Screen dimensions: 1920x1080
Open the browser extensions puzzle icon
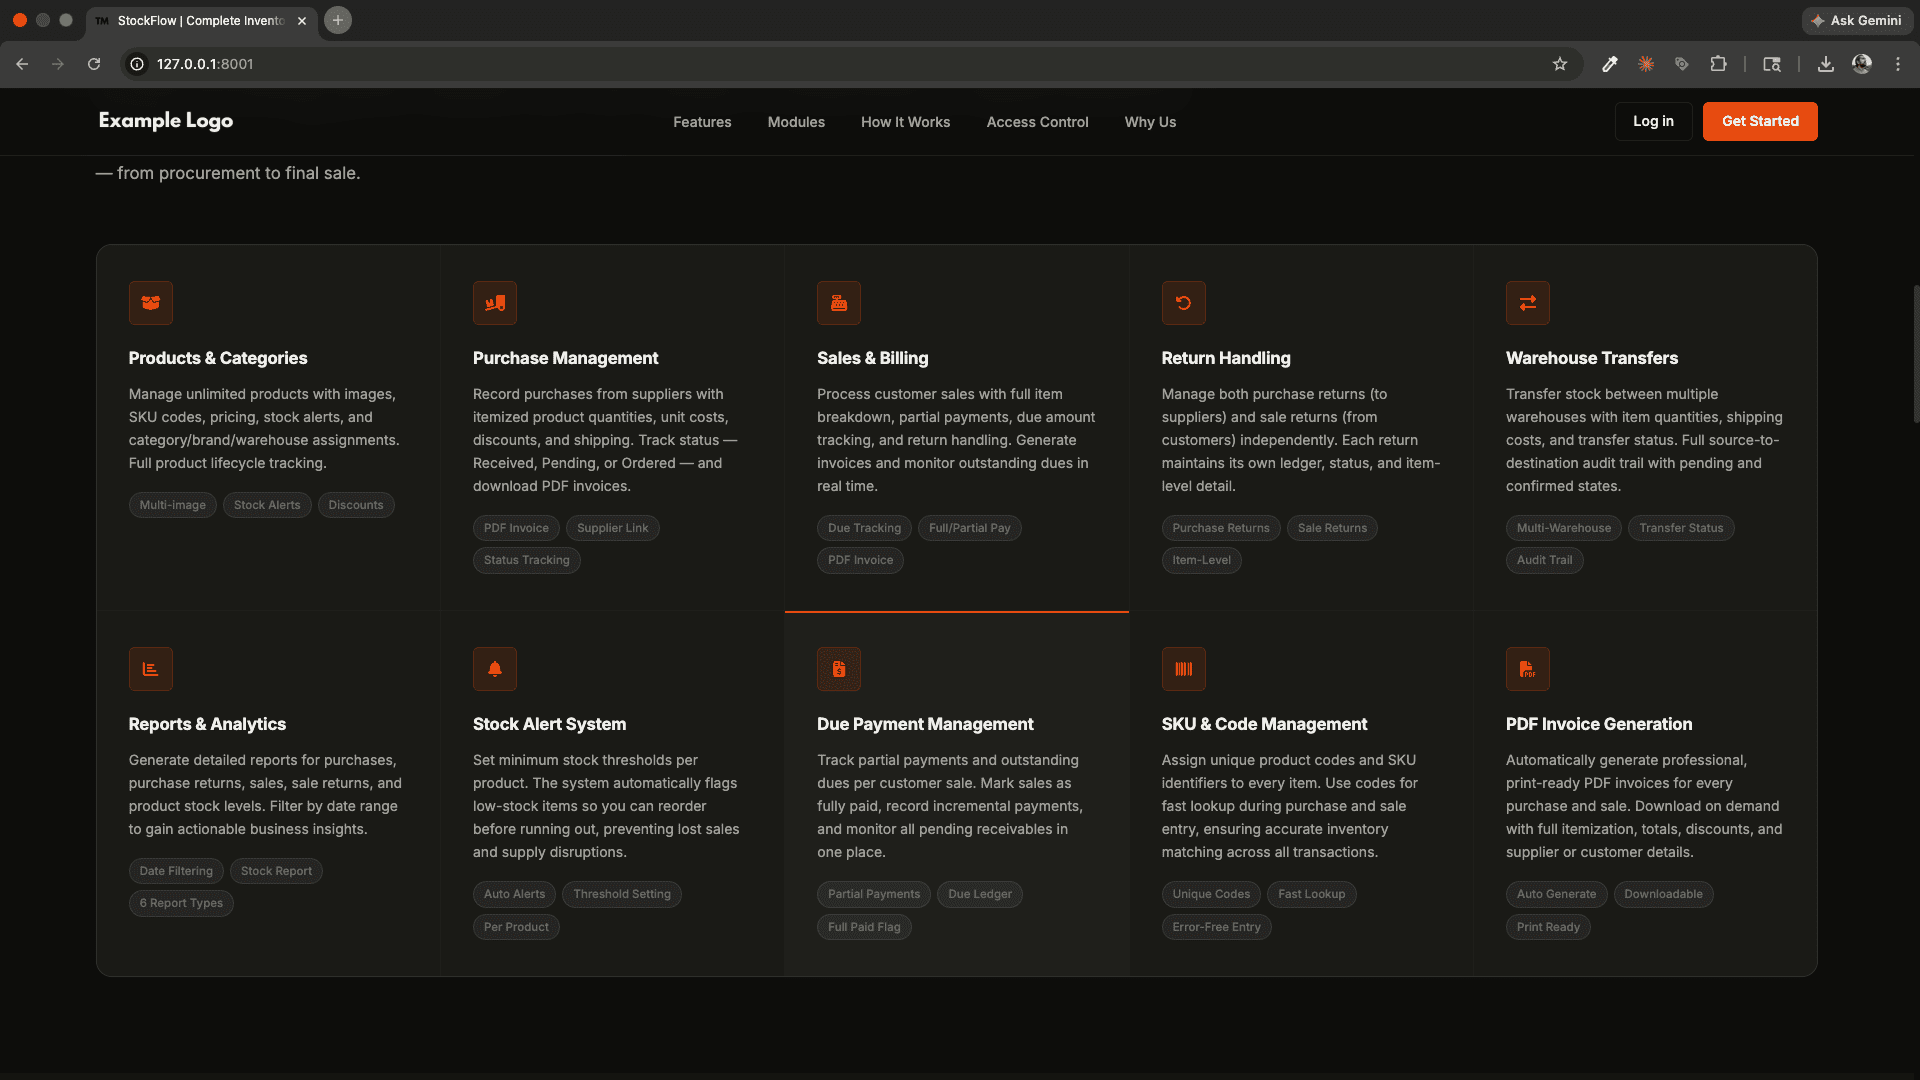click(x=1718, y=64)
